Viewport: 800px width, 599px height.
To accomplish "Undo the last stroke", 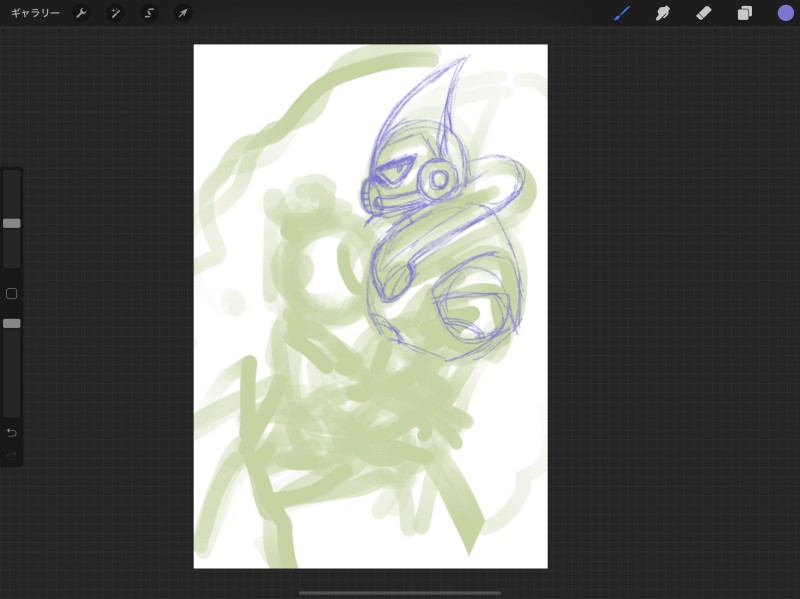I will click(12, 433).
